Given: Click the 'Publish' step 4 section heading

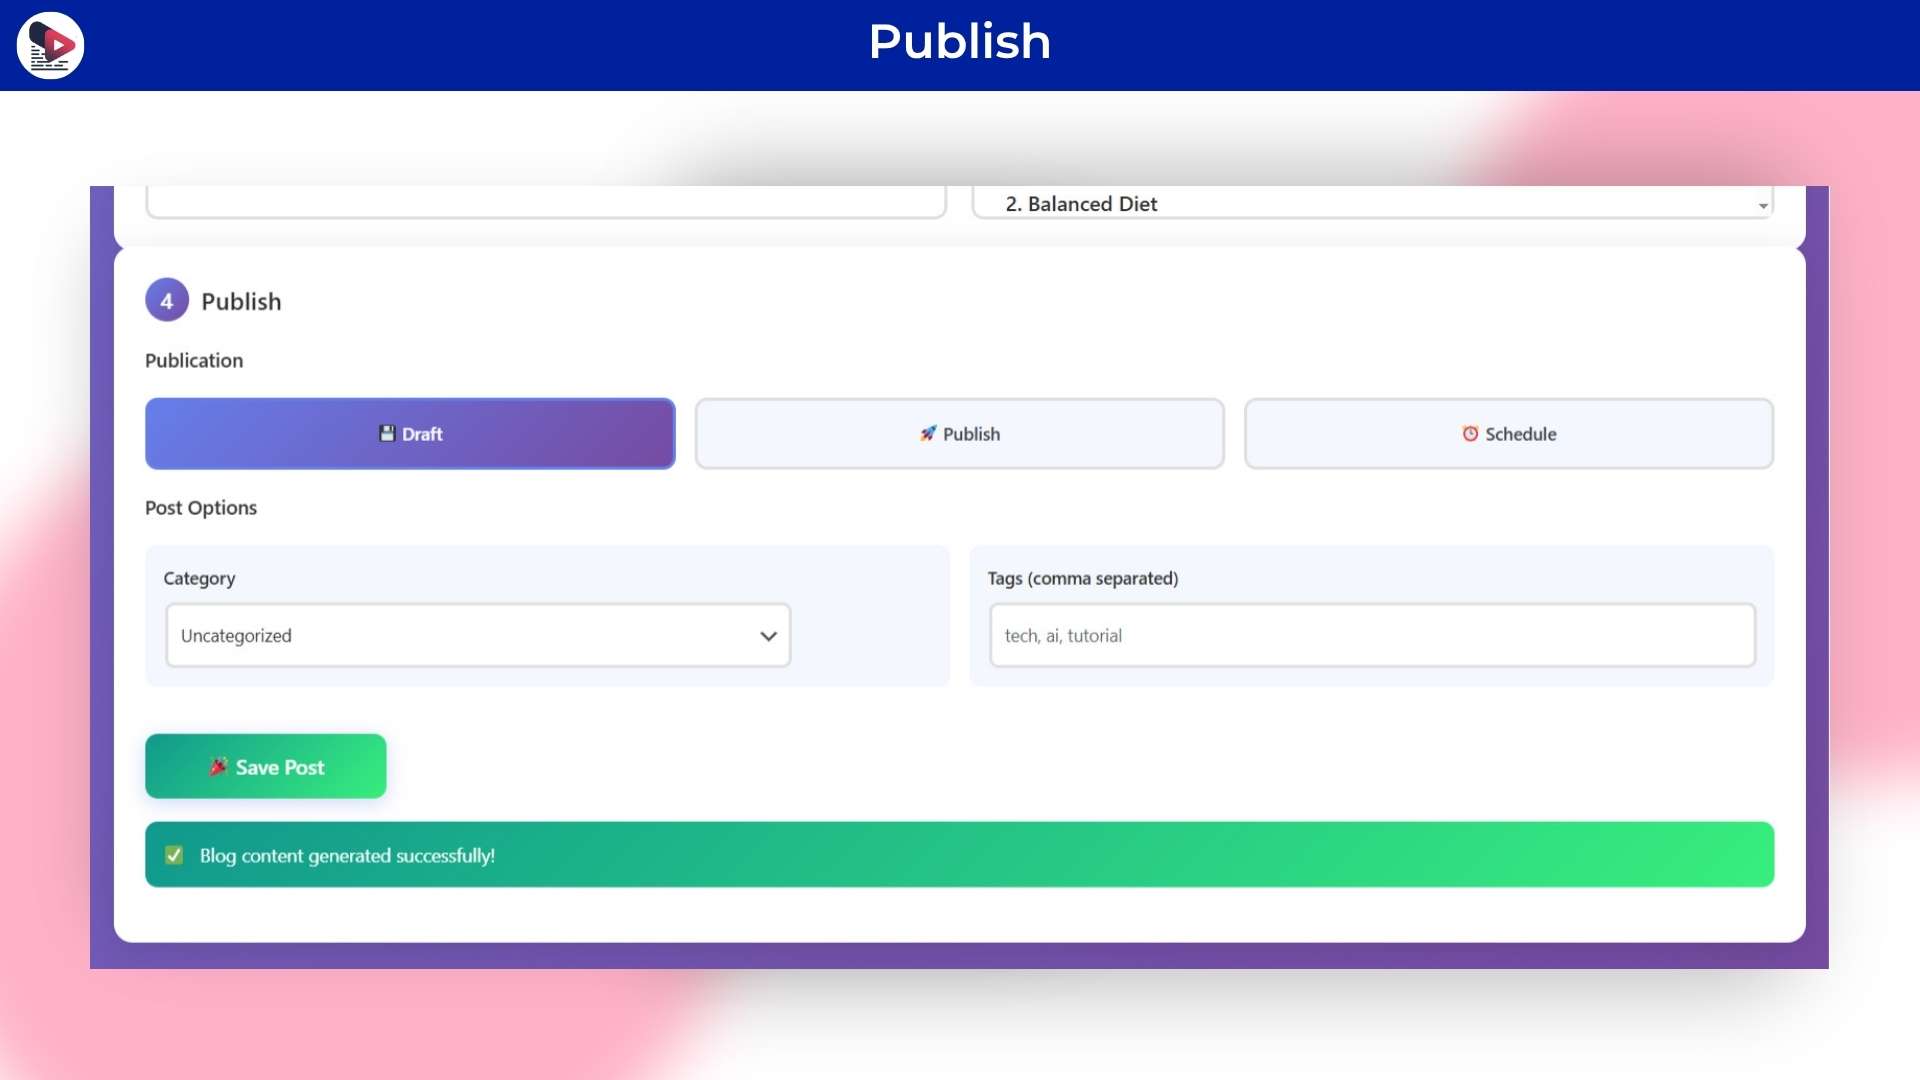Looking at the screenshot, I should 241,301.
